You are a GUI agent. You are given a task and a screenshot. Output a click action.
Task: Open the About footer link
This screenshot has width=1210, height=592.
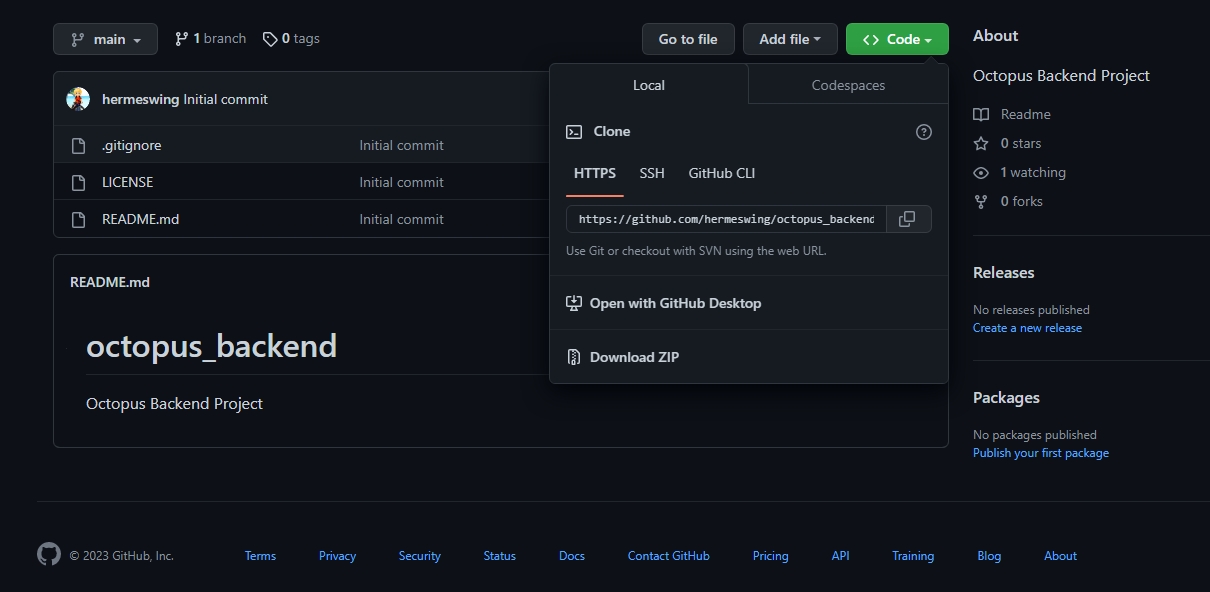click(1061, 556)
